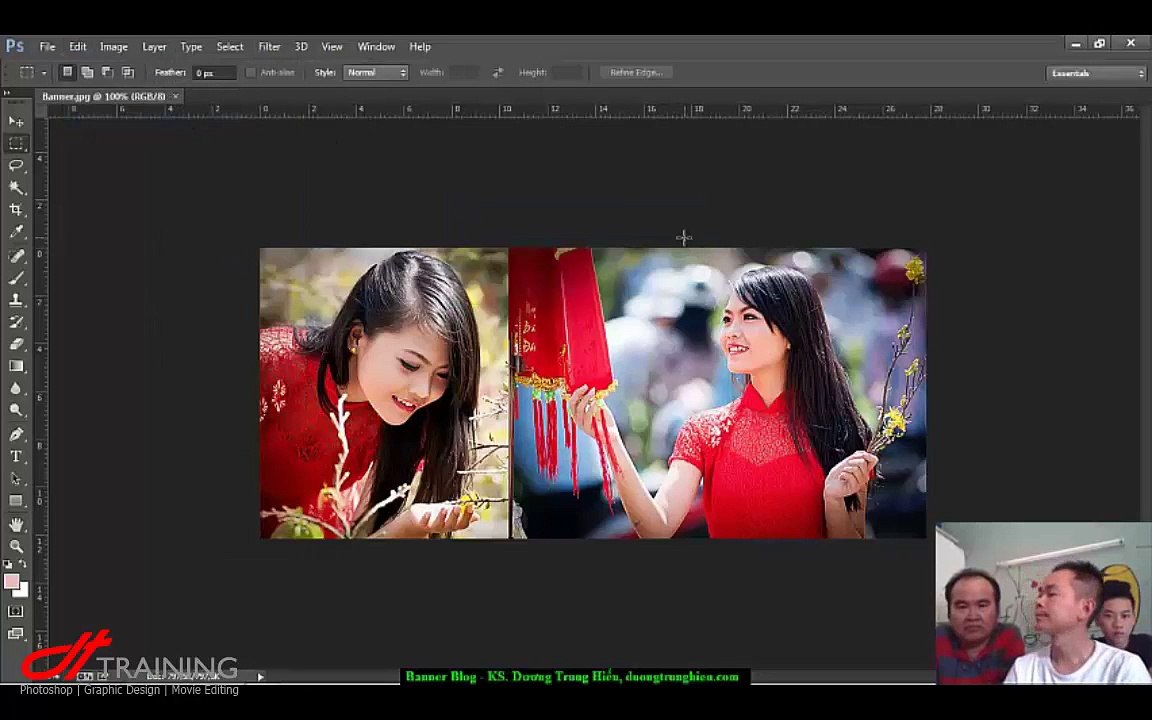Click the Refine Edge button
The image size is (1152, 720).
[x=636, y=72]
